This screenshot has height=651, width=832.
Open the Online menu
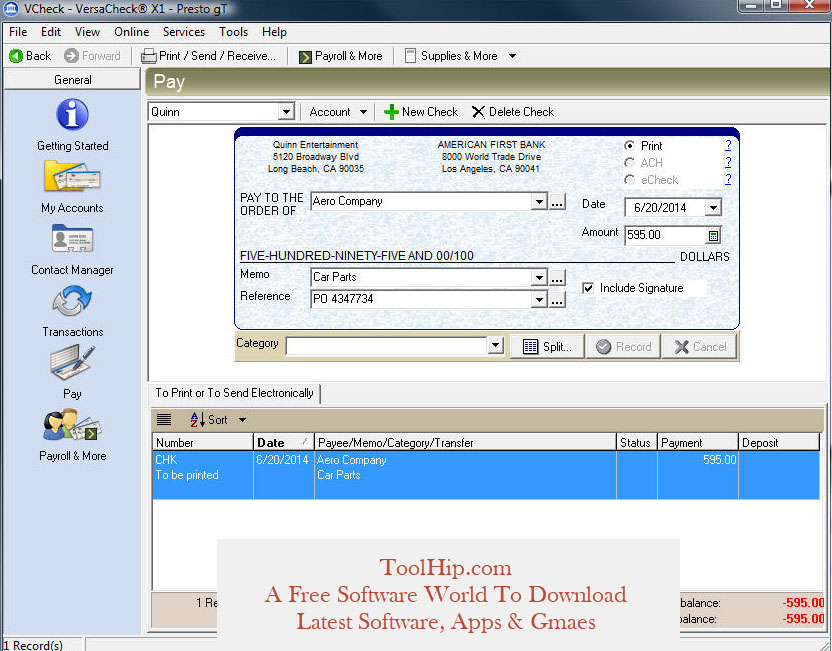click(x=132, y=32)
